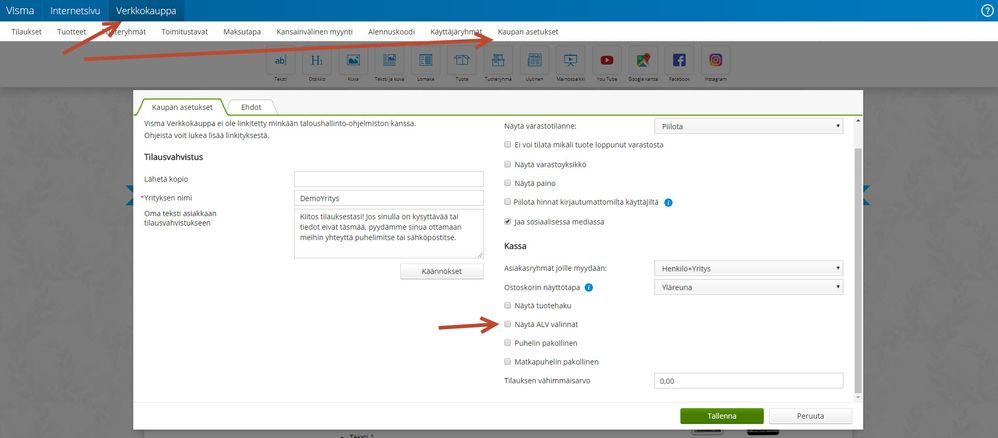Click Yrityksen nimi field with DemoYritys
This screenshot has width=998, height=438.
click(389, 198)
